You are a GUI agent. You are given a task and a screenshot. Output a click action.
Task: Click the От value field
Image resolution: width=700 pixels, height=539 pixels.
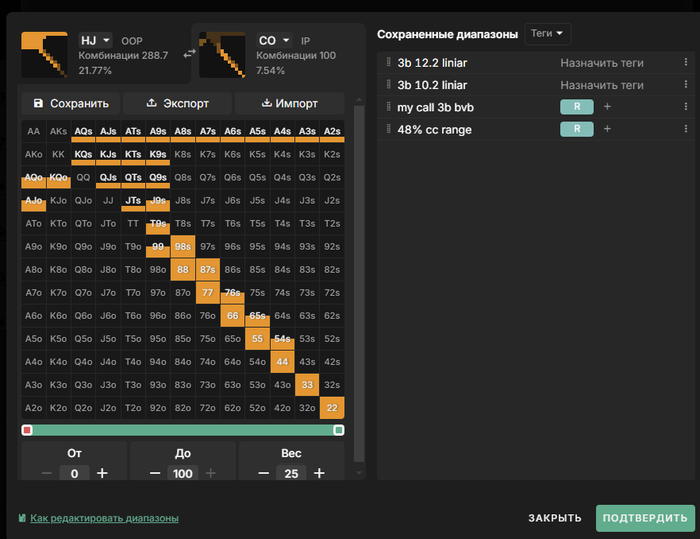(74, 473)
